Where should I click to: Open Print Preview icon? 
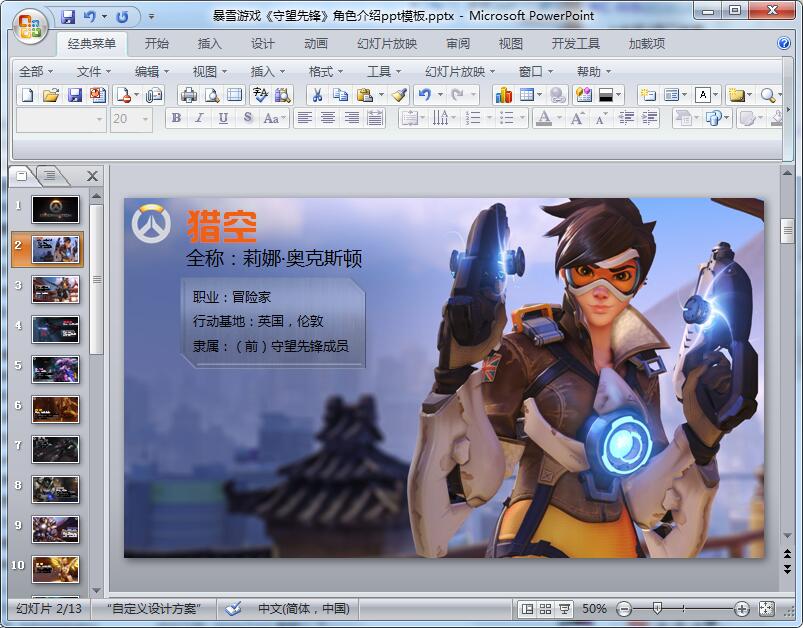[212, 95]
